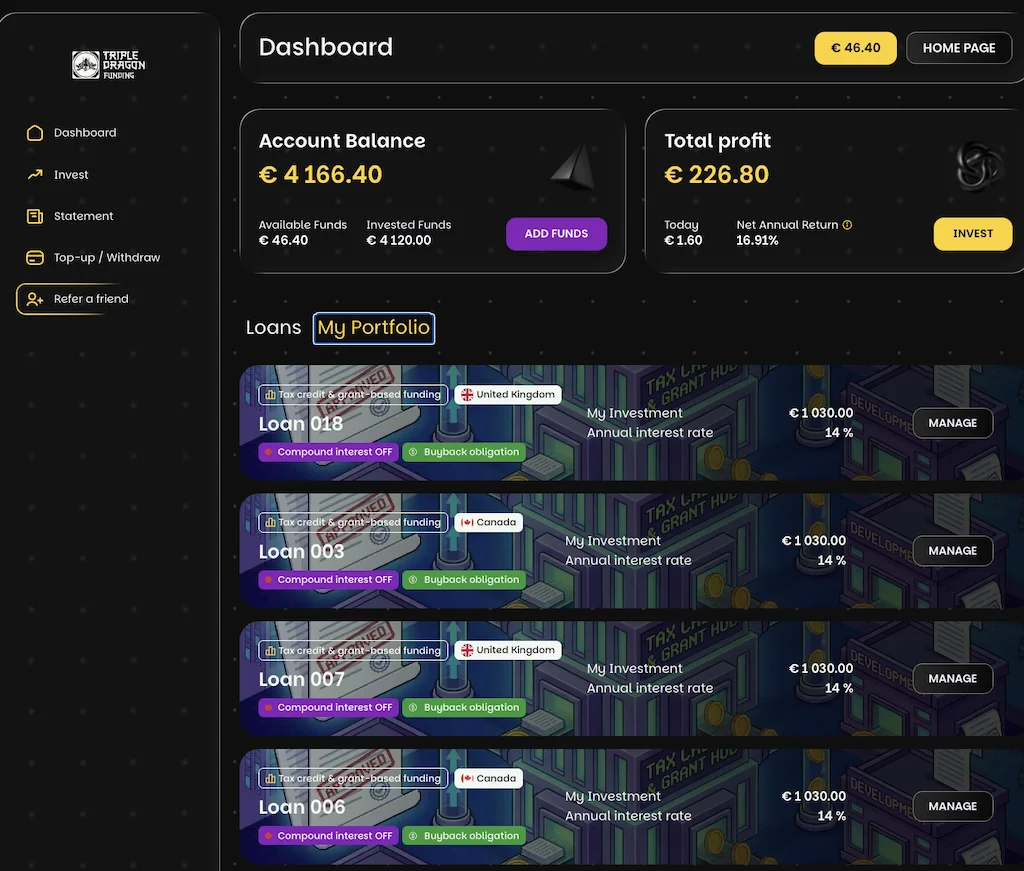The width and height of the screenshot is (1024, 871).
Task: Switch to the Loans tab
Action: coord(273,327)
